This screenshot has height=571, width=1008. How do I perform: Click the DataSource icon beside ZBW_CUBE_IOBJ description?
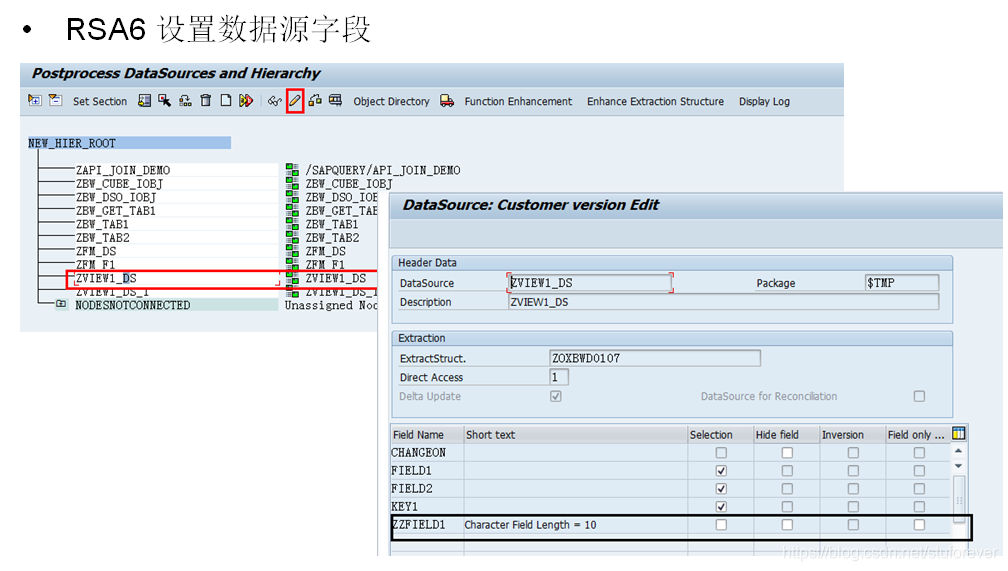[x=292, y=184]
